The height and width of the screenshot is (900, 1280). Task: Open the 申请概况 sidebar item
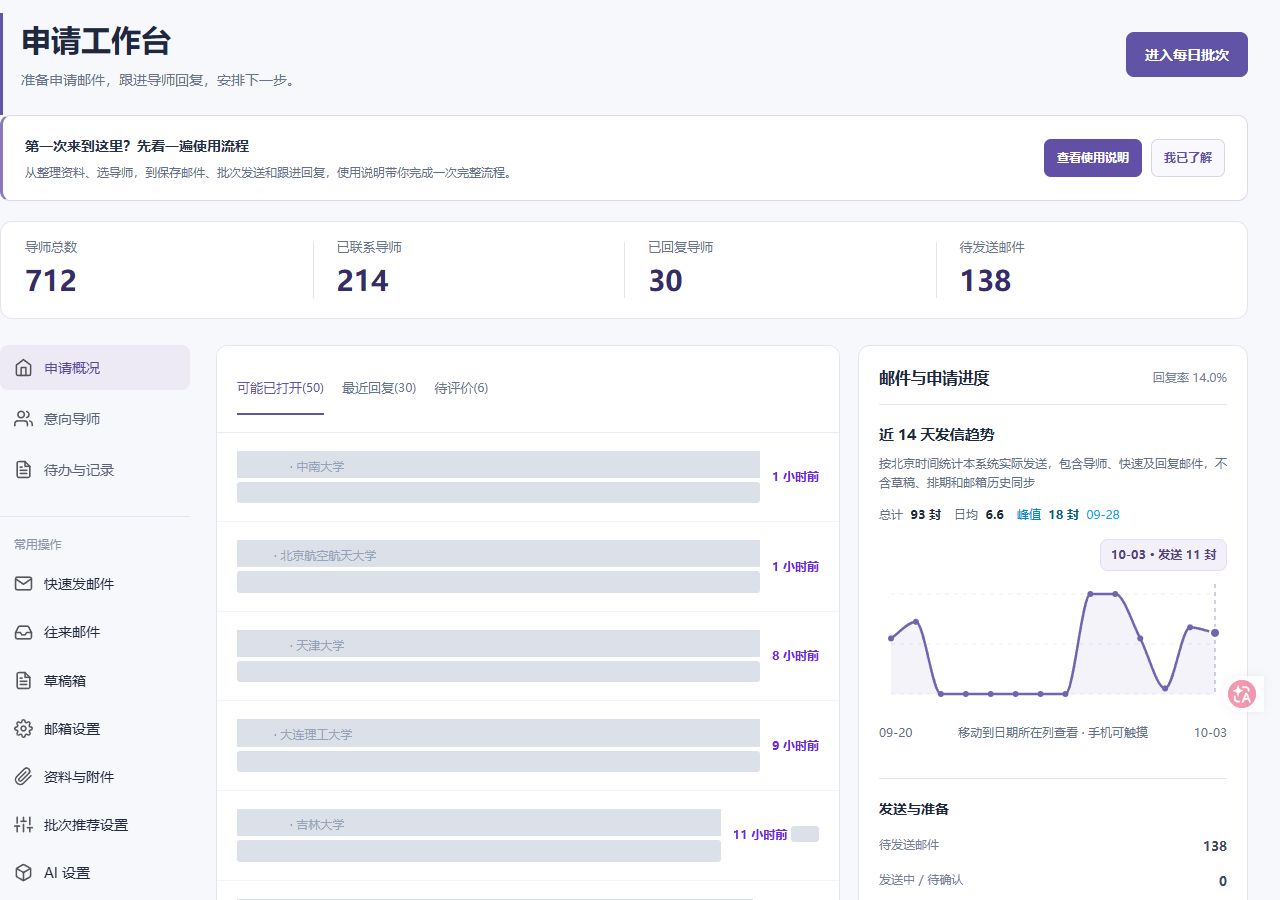point(95,368)
